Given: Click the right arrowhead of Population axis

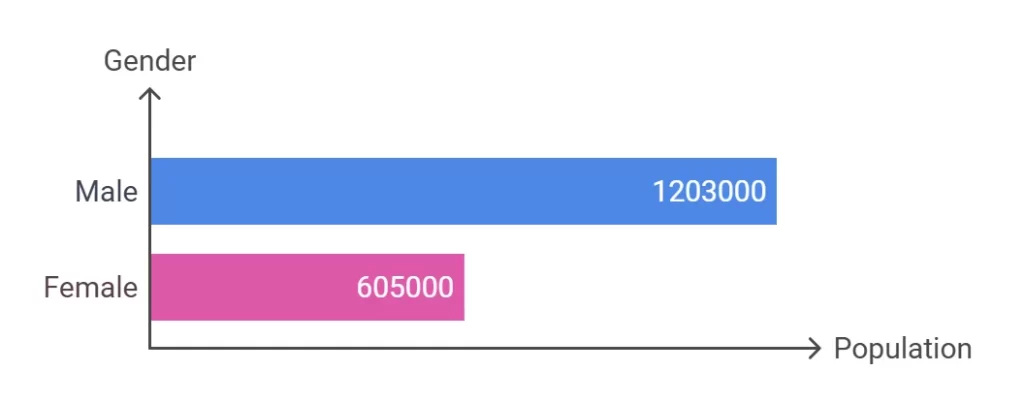Looking at the screenshot, I should tap(814, 348).
